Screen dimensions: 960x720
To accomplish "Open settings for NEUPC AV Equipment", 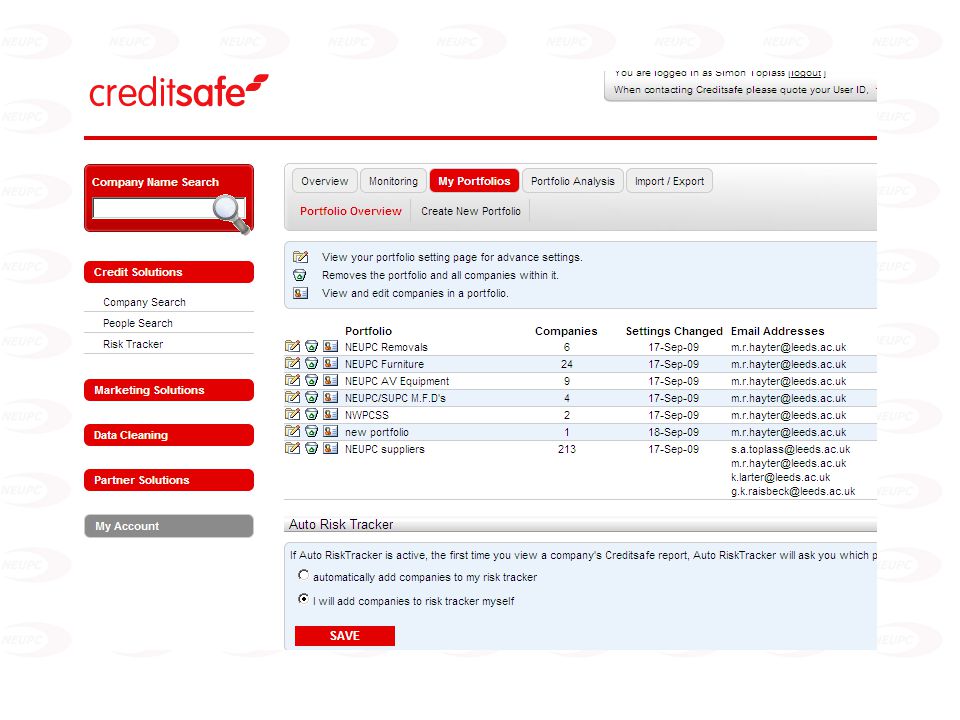I will [x=293, y=381].
